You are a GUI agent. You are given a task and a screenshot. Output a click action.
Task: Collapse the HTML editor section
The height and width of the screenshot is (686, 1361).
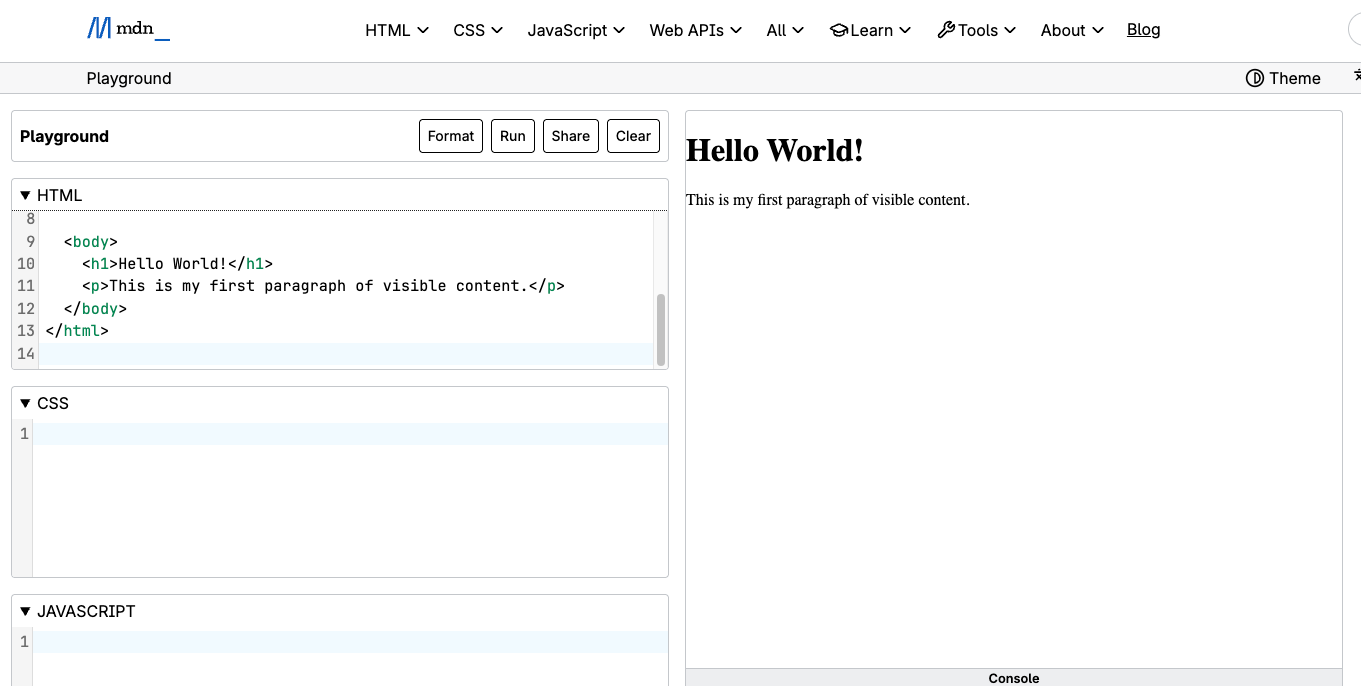[x=340, y=195]
